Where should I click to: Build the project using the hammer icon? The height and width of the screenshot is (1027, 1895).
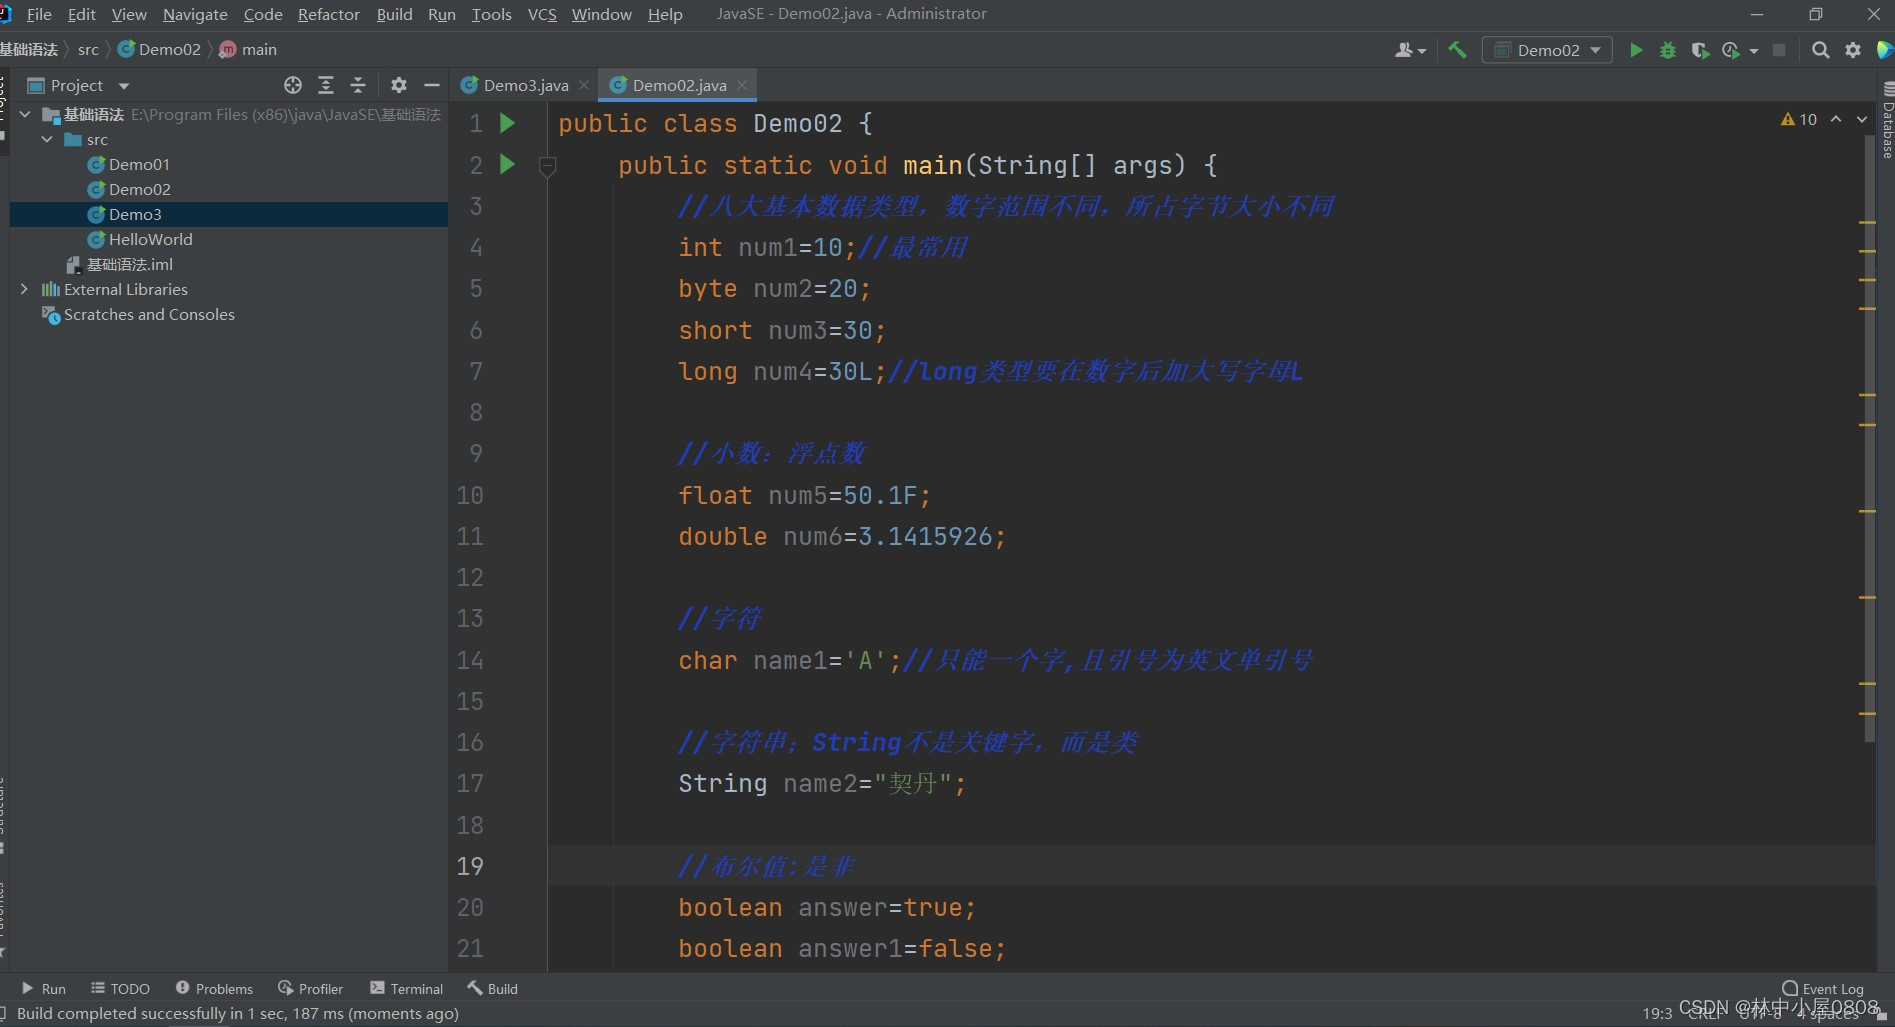click(x=1456, y=49)
